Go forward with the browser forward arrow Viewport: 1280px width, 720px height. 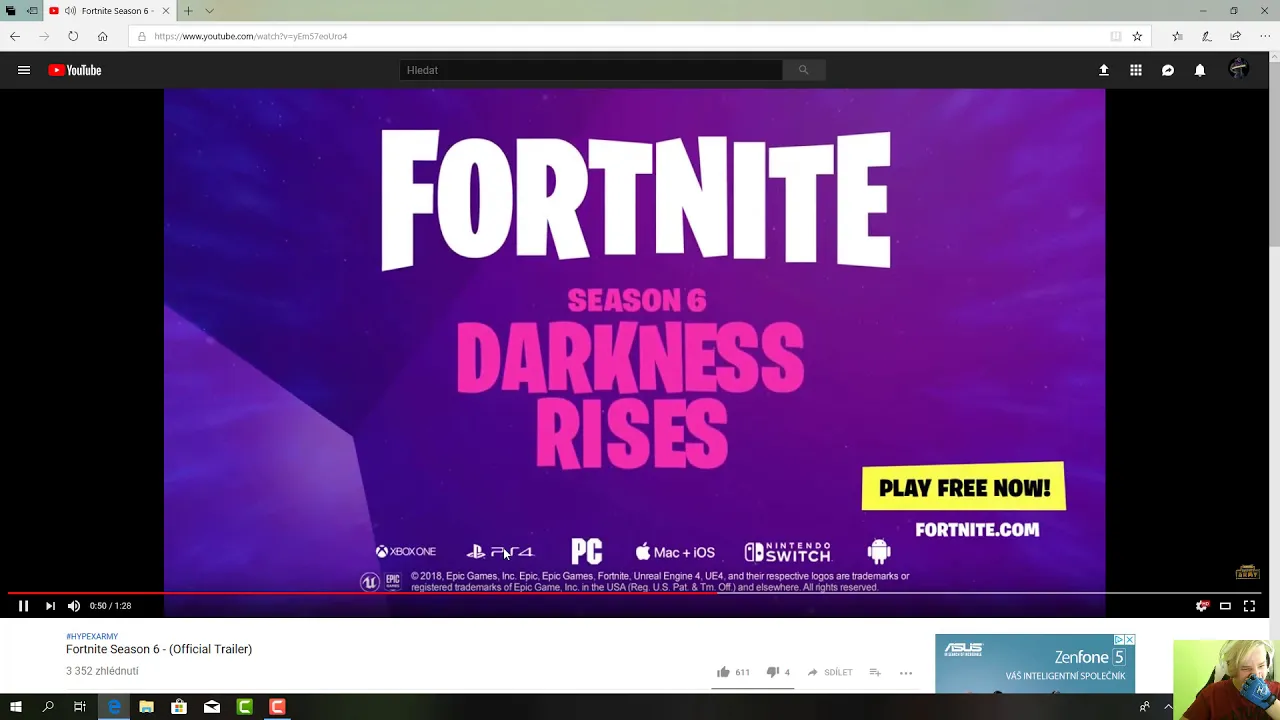click(x=44, y=36)
